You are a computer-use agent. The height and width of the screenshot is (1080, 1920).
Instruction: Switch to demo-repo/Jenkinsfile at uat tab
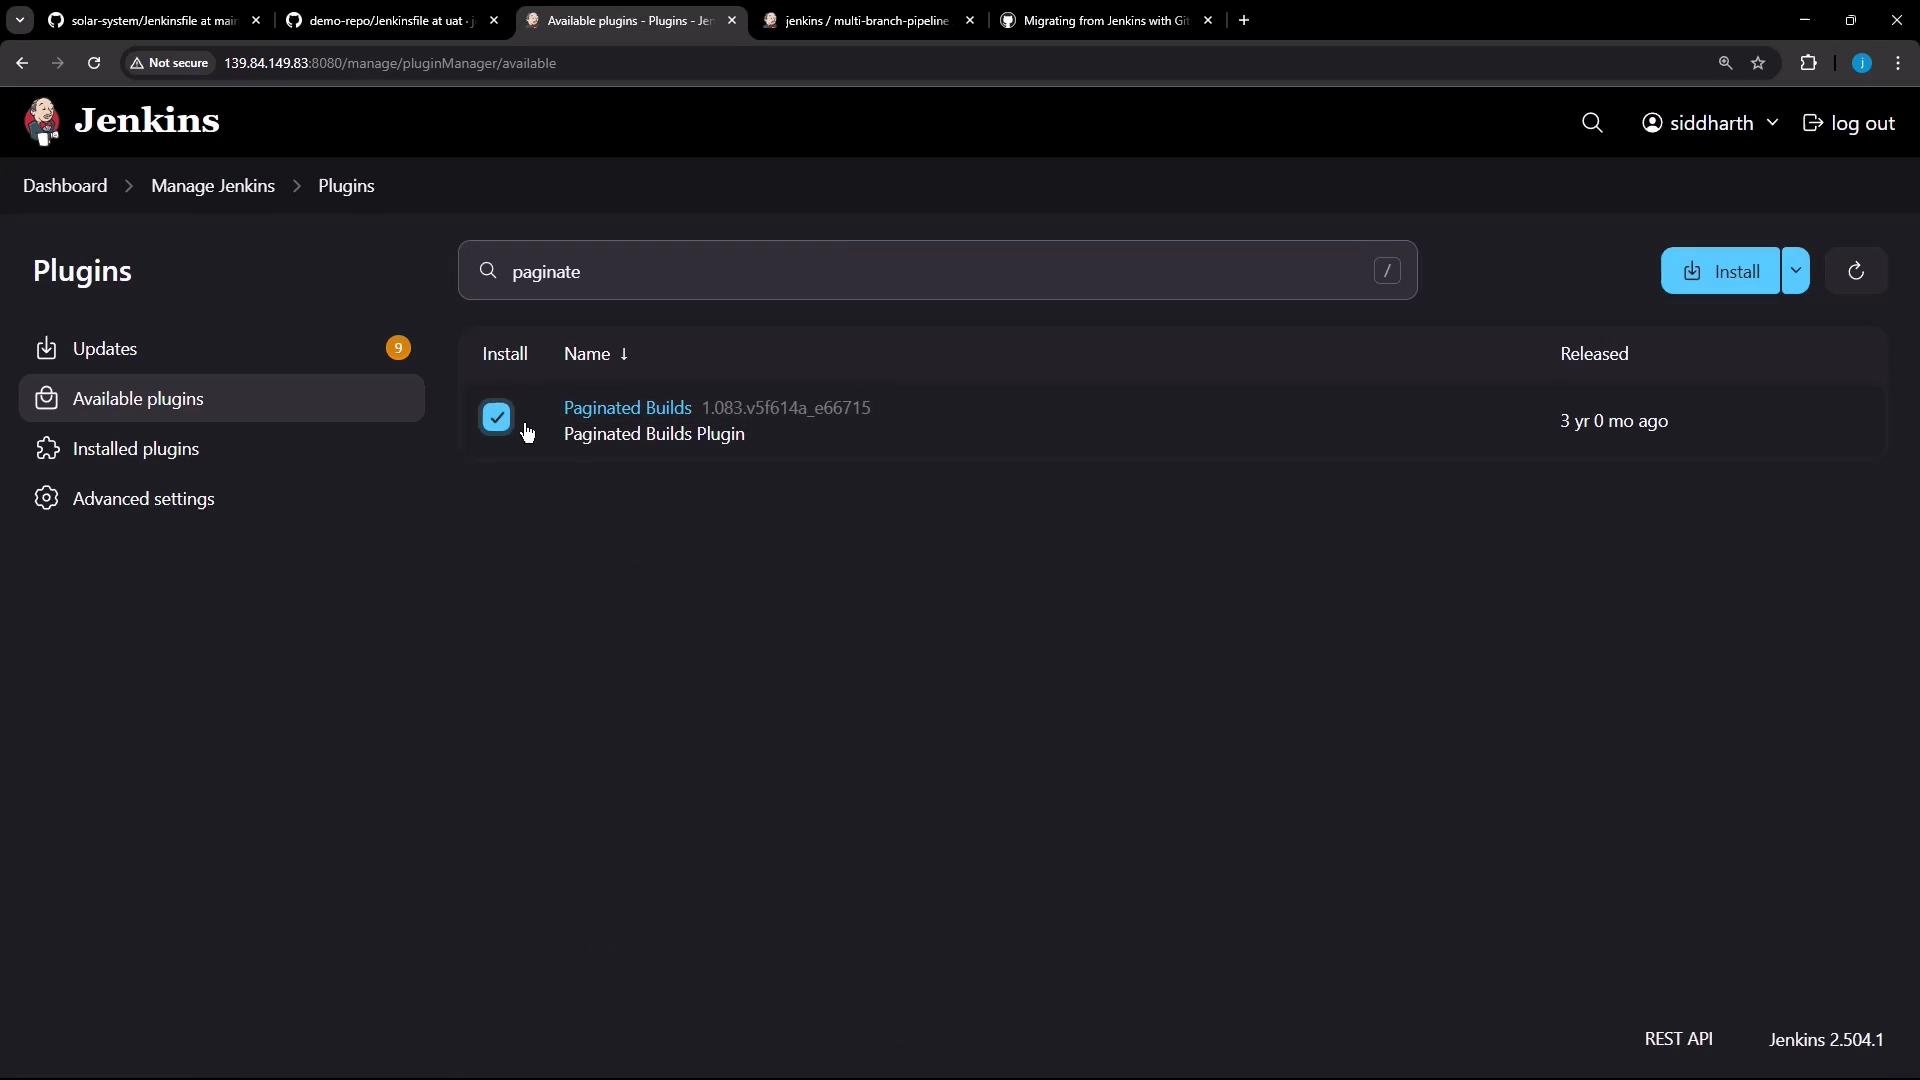click(x=390, y=20)
